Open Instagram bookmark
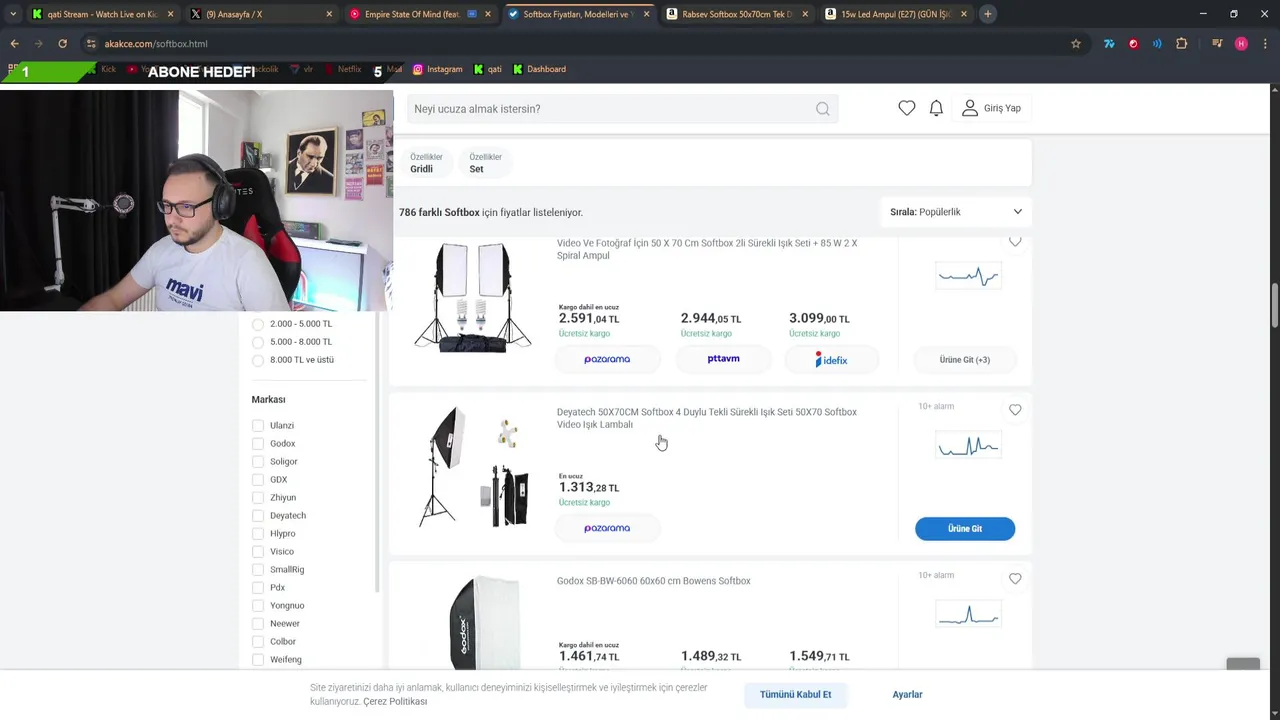 click(438, 69)
